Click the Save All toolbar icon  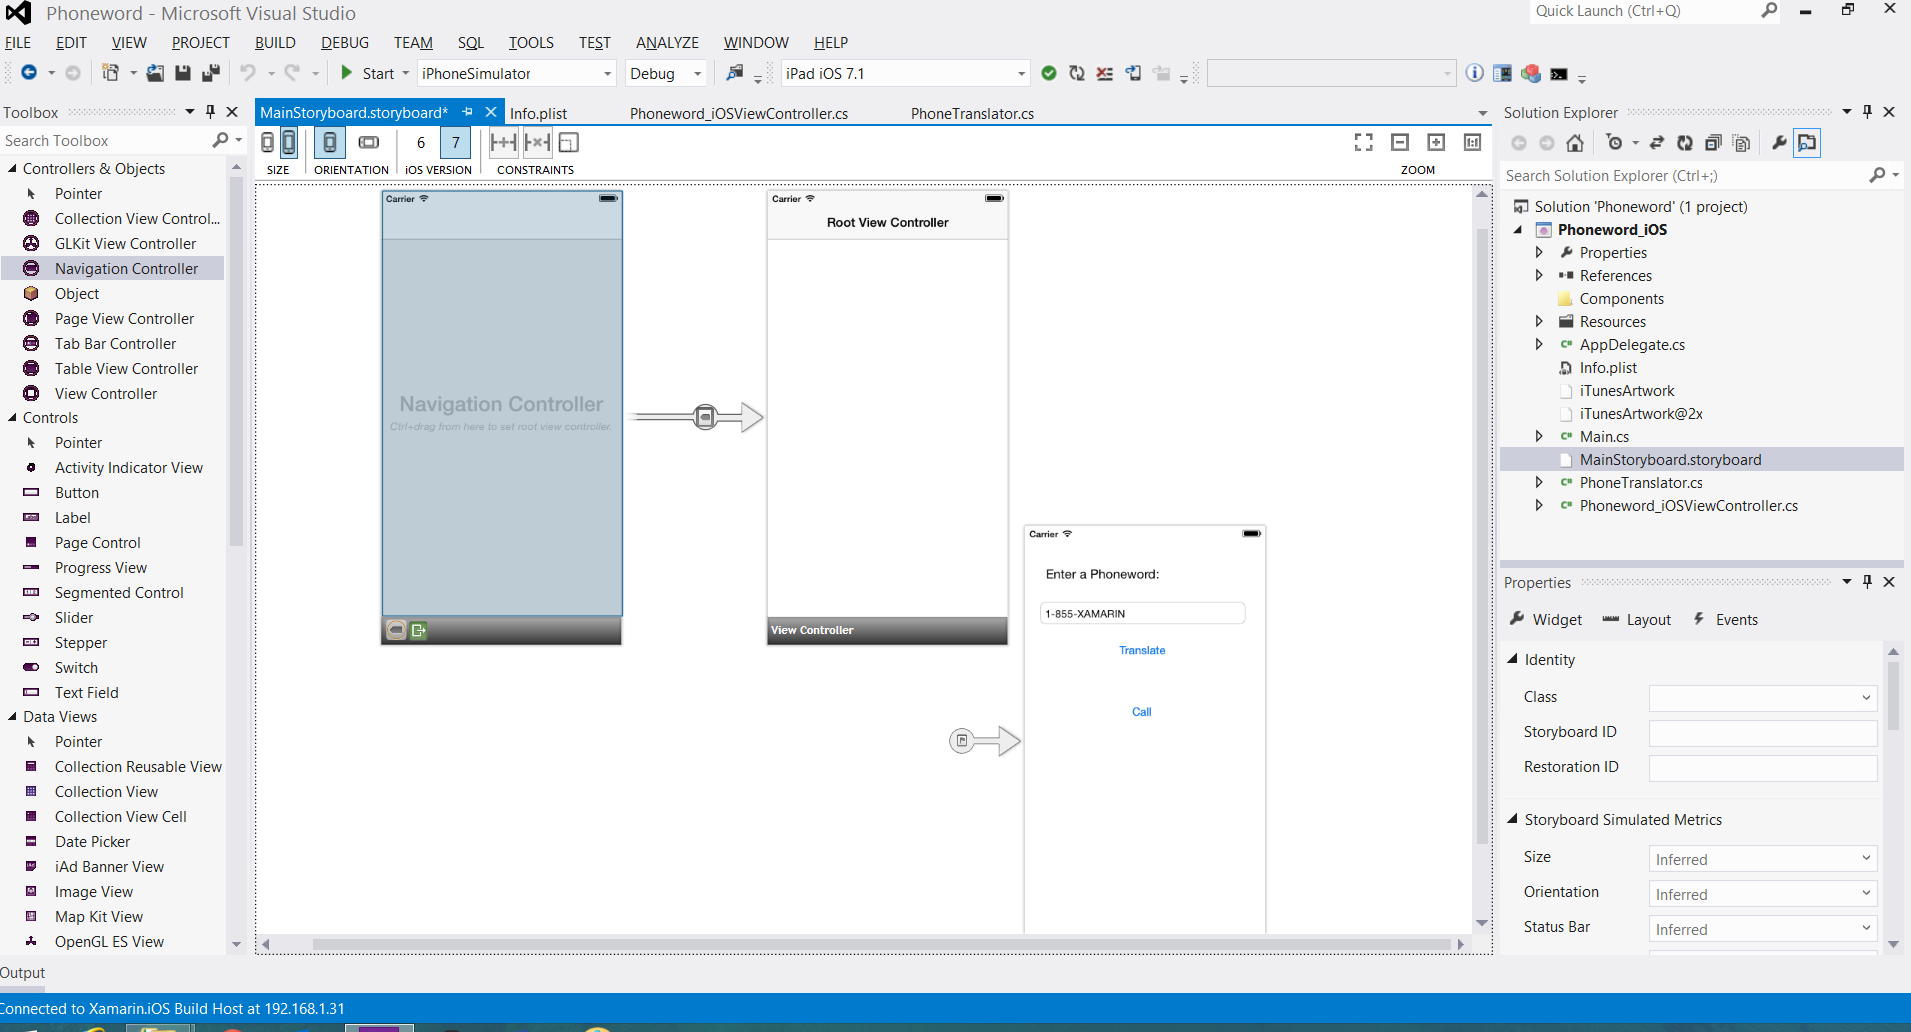tap(210, 73)
